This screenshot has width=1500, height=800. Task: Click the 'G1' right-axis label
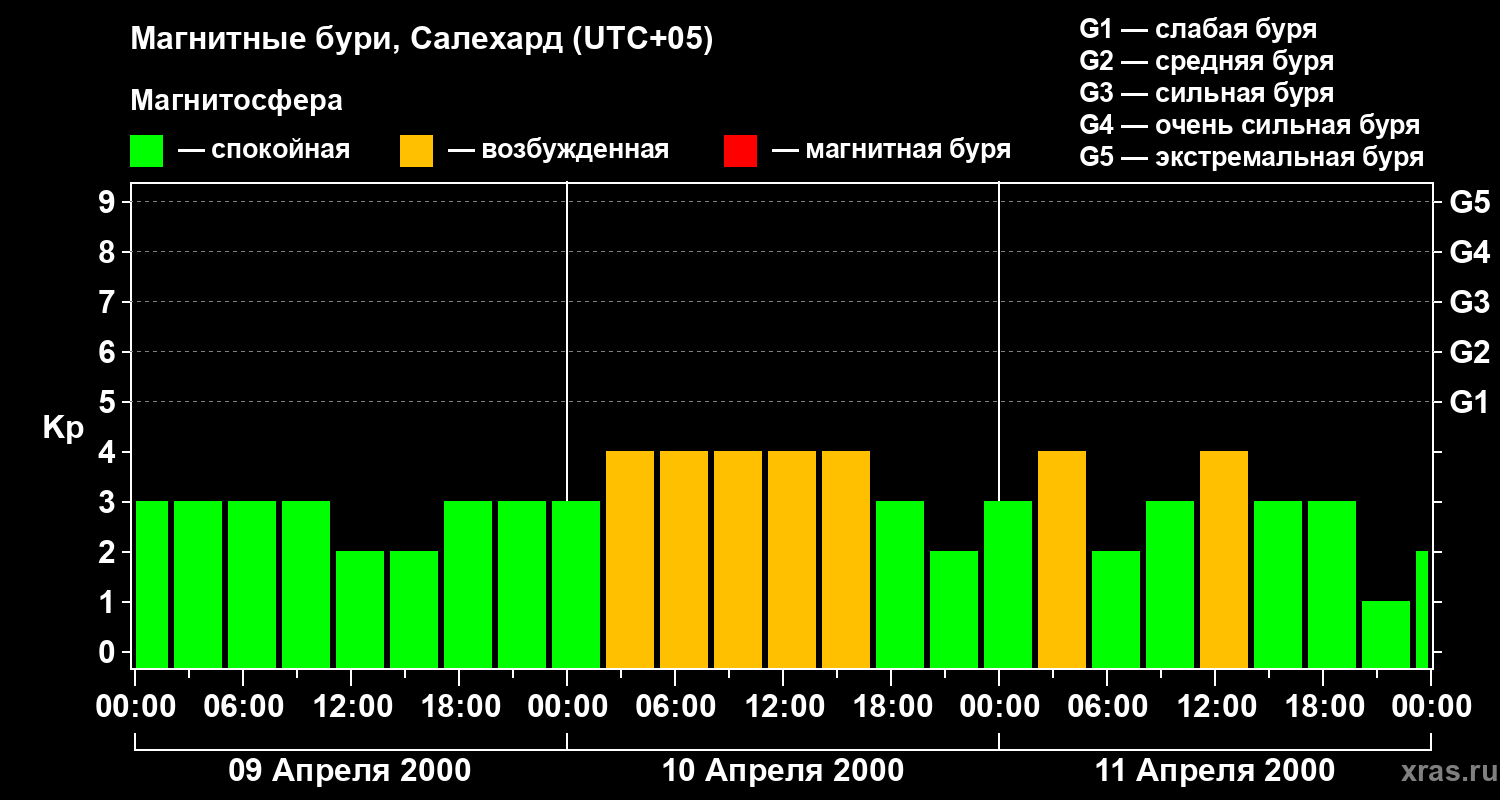[1469, 402]
